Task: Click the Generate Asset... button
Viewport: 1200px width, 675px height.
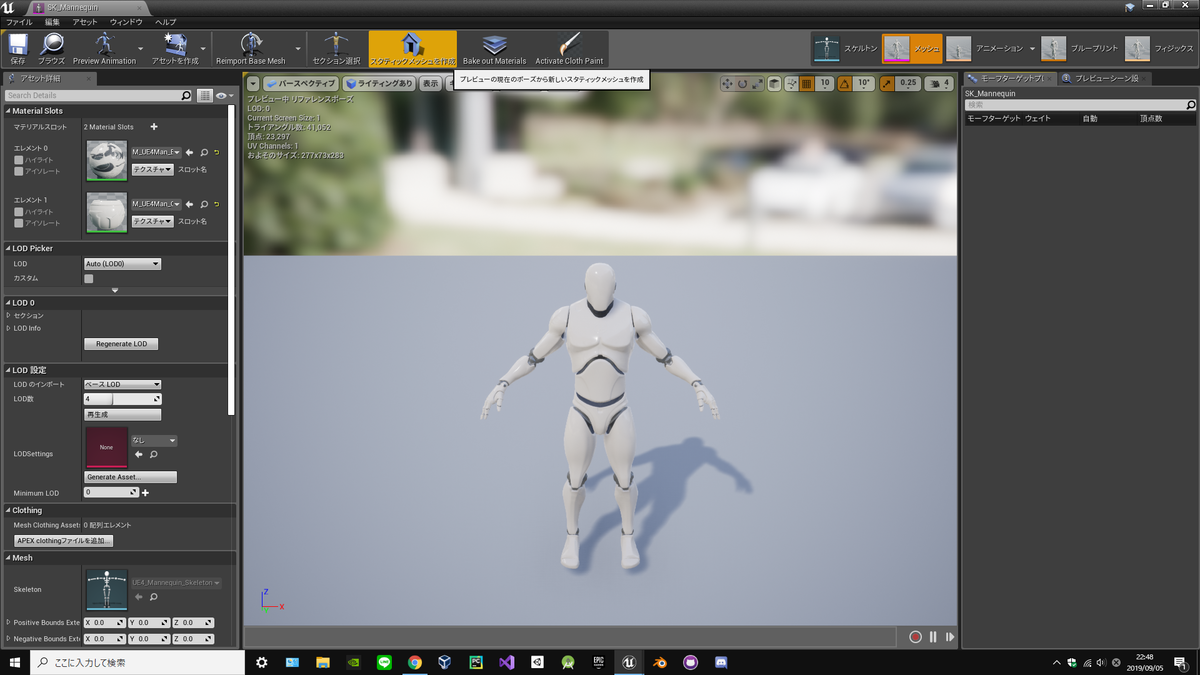Action: [x=130, y=477]
